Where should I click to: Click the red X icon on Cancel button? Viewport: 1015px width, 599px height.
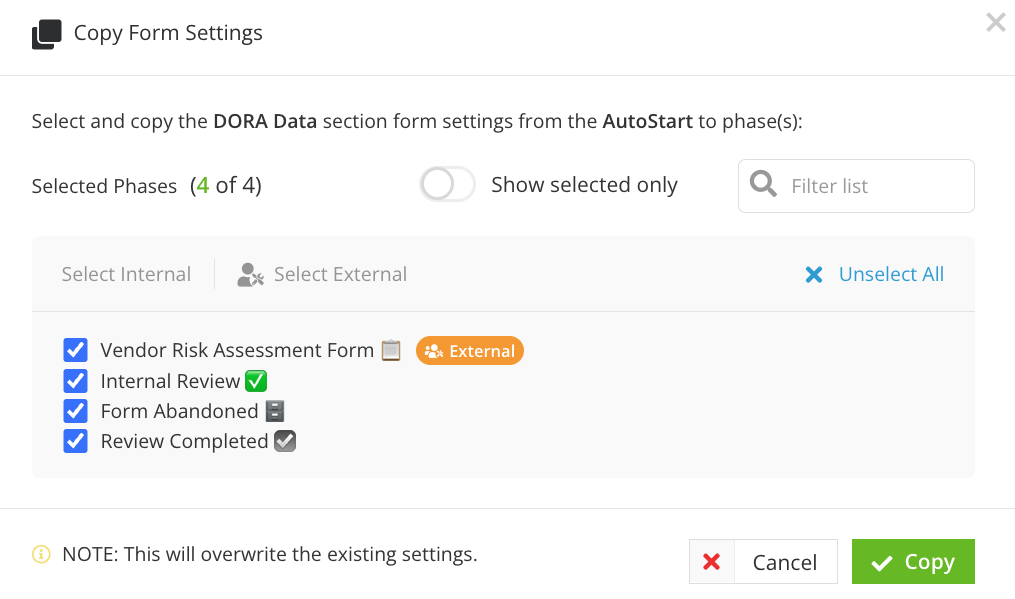(711, 561)
